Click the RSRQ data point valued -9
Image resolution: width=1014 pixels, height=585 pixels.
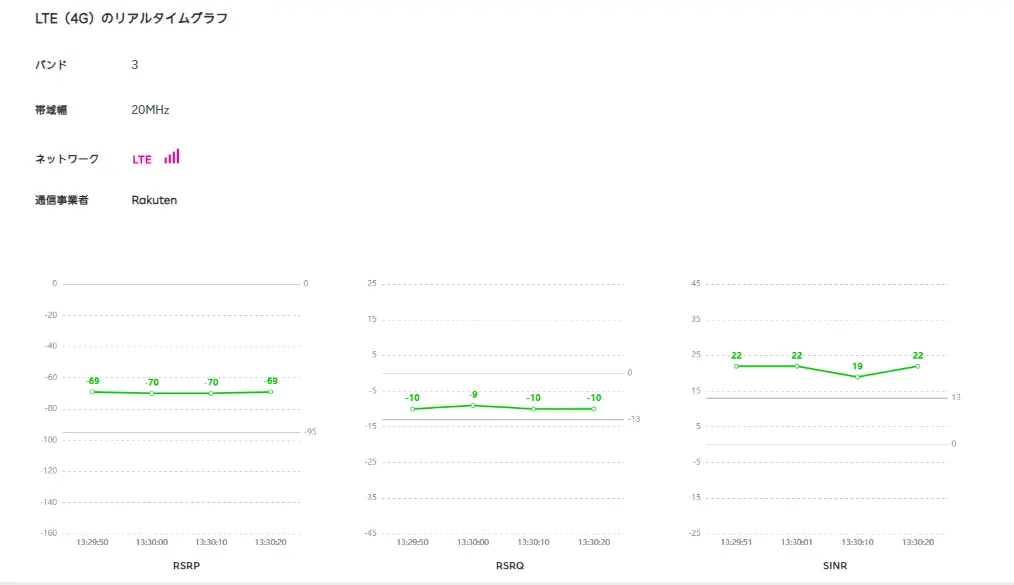tap(474, 405)
